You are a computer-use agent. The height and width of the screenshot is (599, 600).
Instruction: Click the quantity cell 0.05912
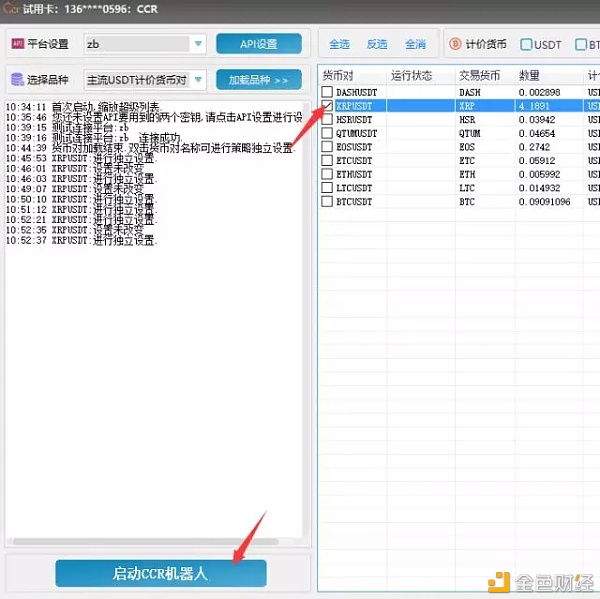(x=536, y=160)
